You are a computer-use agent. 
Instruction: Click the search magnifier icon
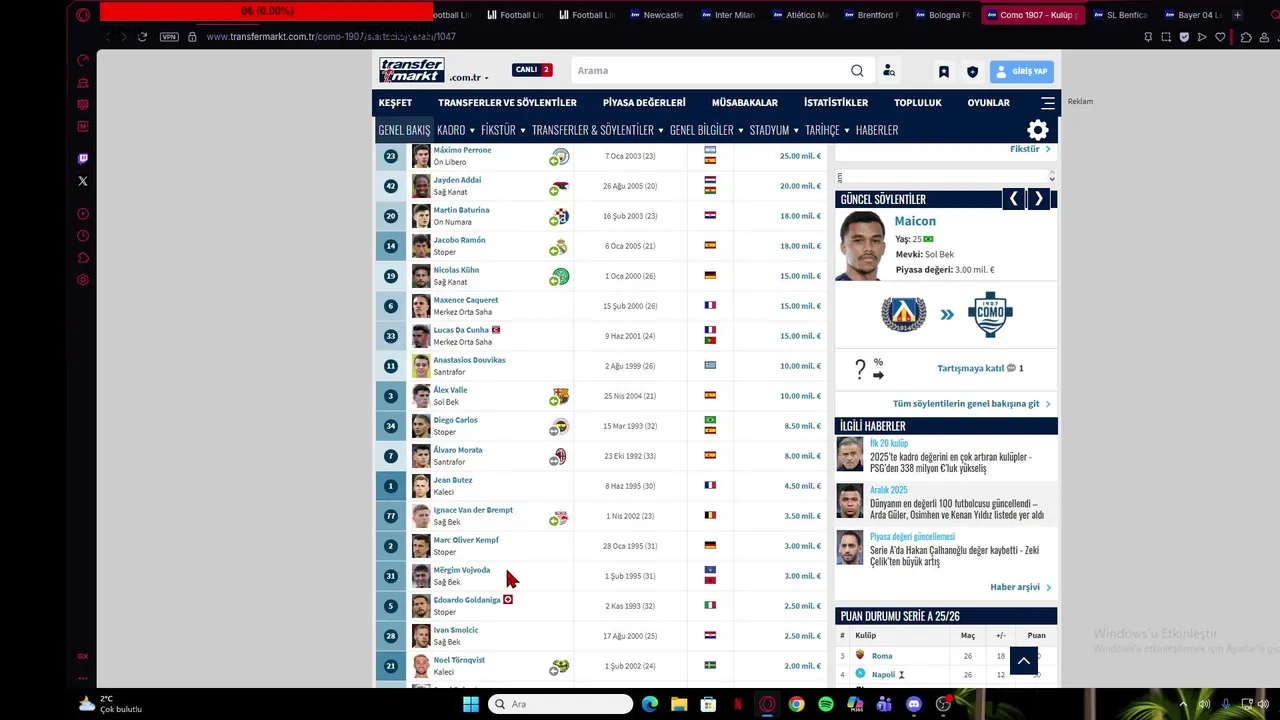click(857, 71)
